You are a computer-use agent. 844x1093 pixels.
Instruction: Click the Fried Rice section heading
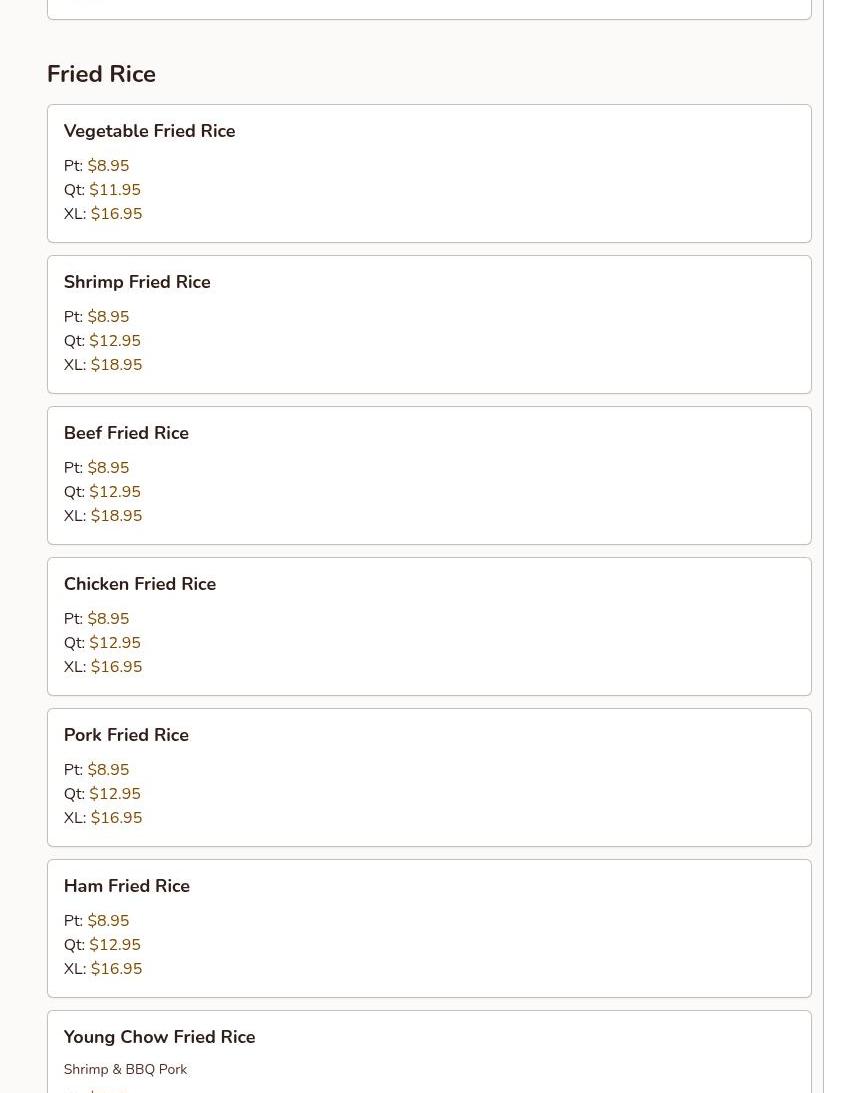click(x=101, y=74)
